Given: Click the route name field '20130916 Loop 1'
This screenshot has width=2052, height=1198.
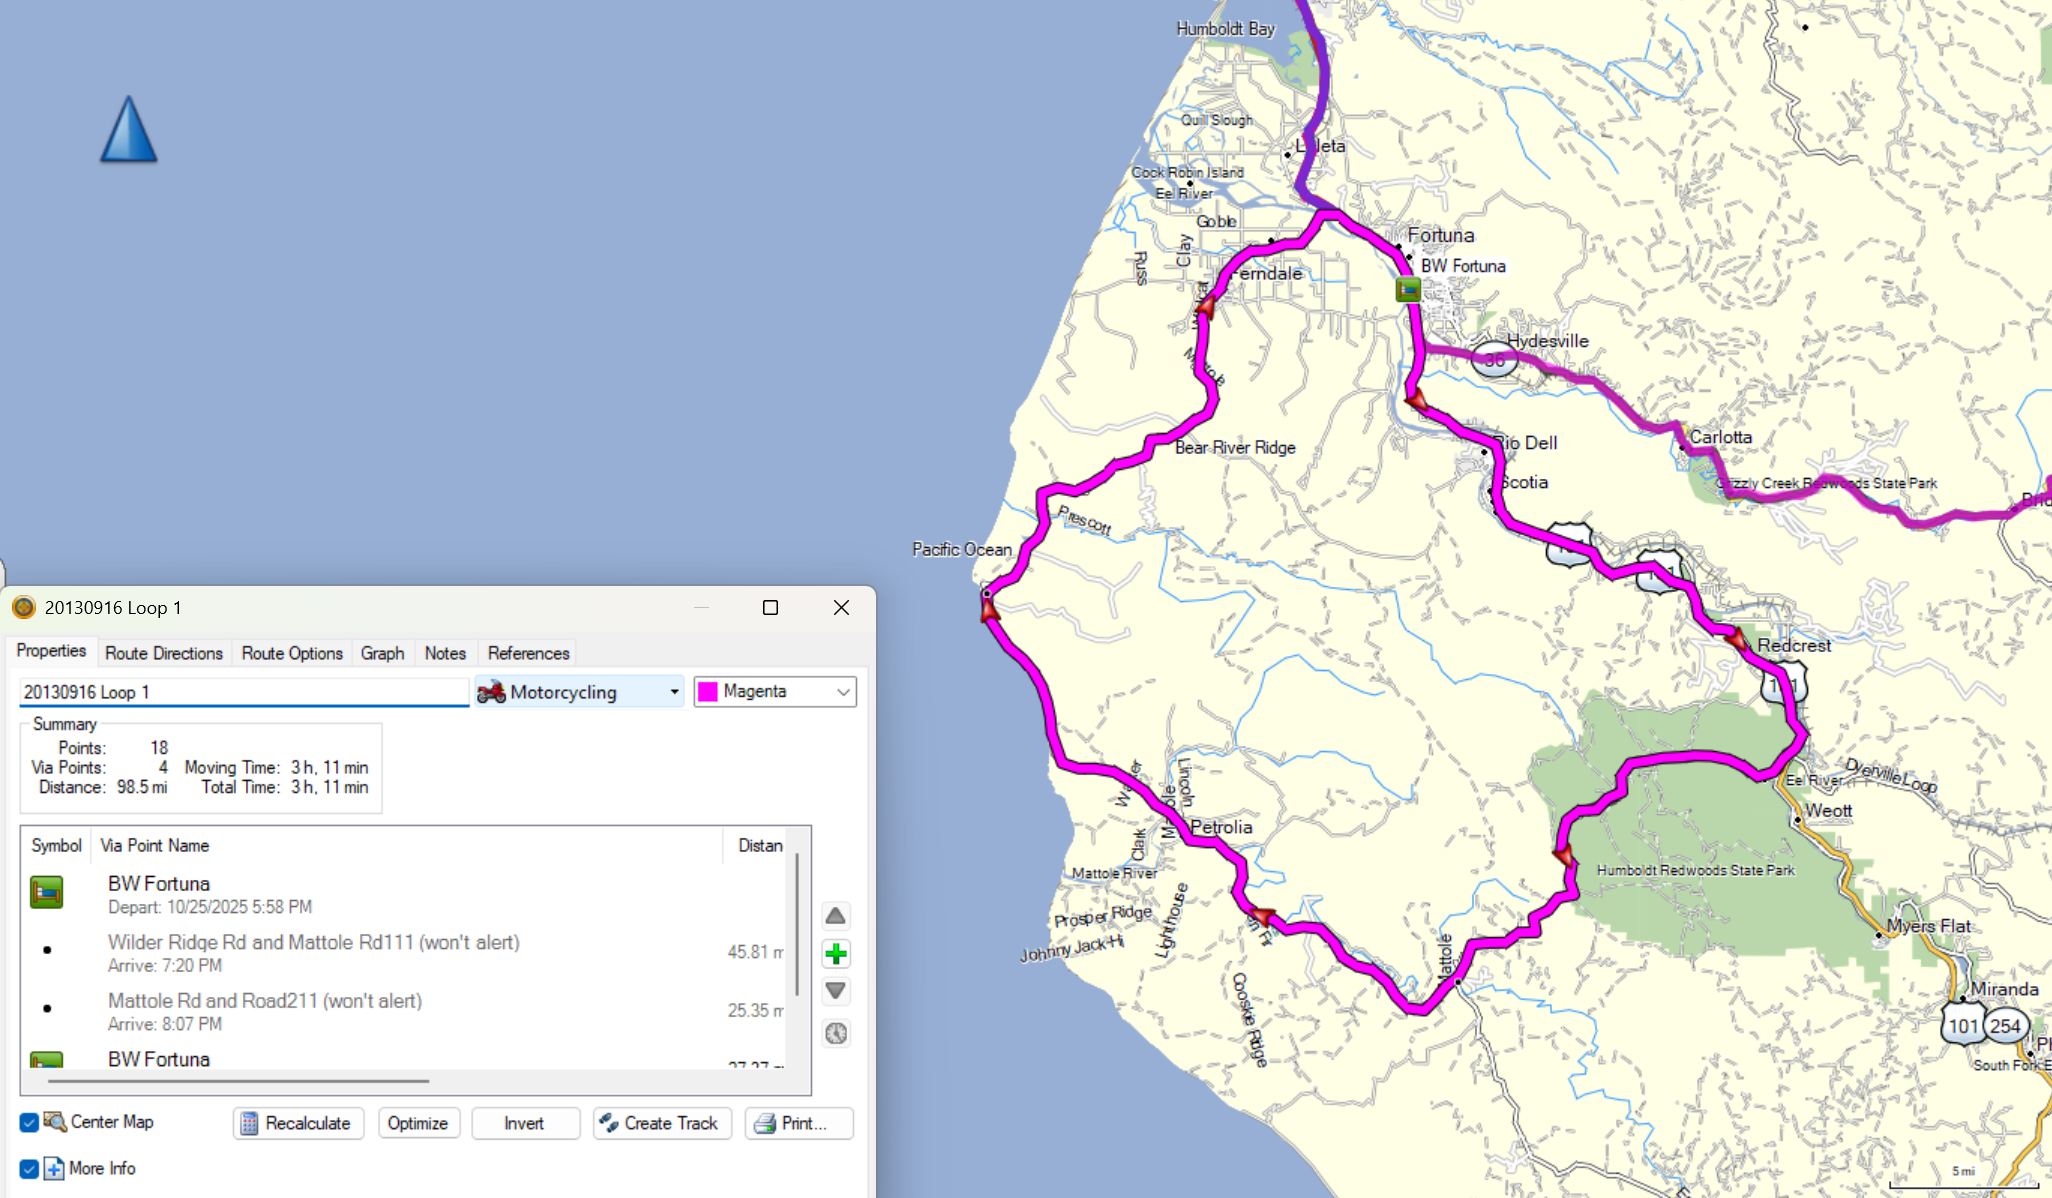Looking at the screenshot, I should click(x=243, y=692).
